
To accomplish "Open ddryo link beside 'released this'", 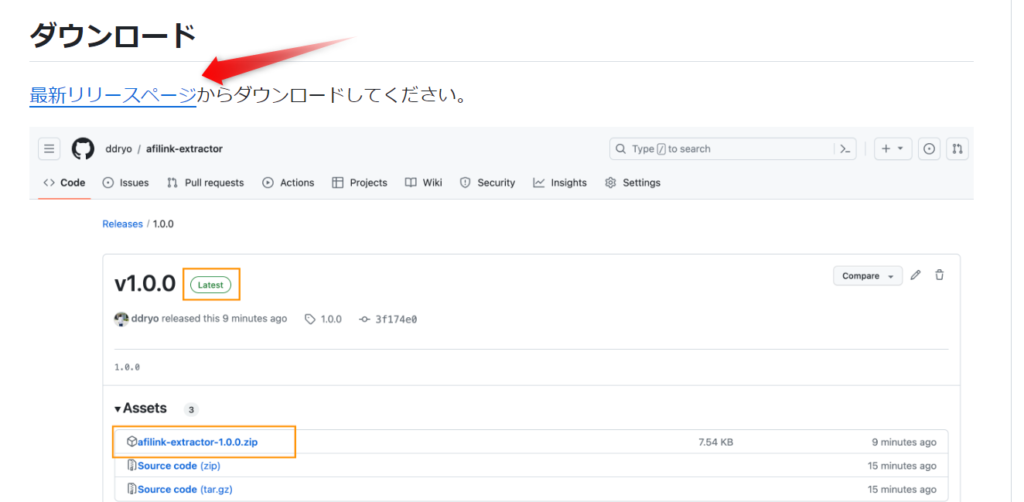I will point(145,319).
